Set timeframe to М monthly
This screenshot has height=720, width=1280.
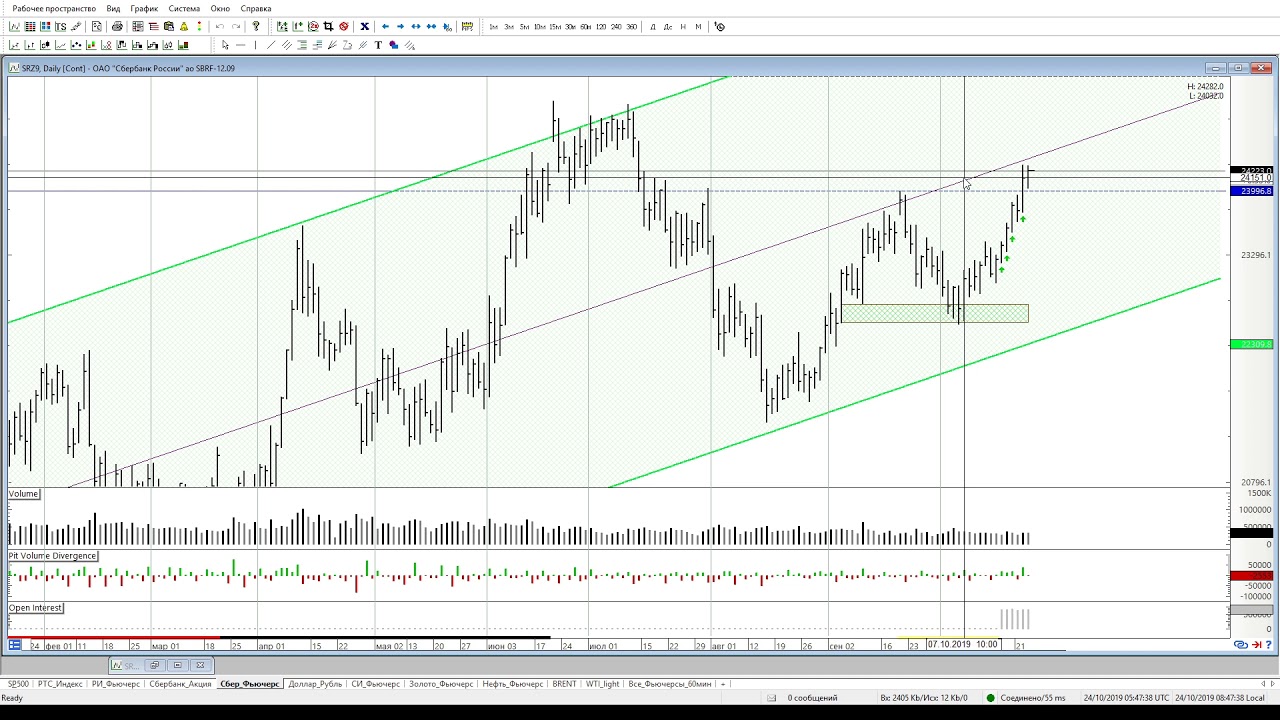click(698, 27)
